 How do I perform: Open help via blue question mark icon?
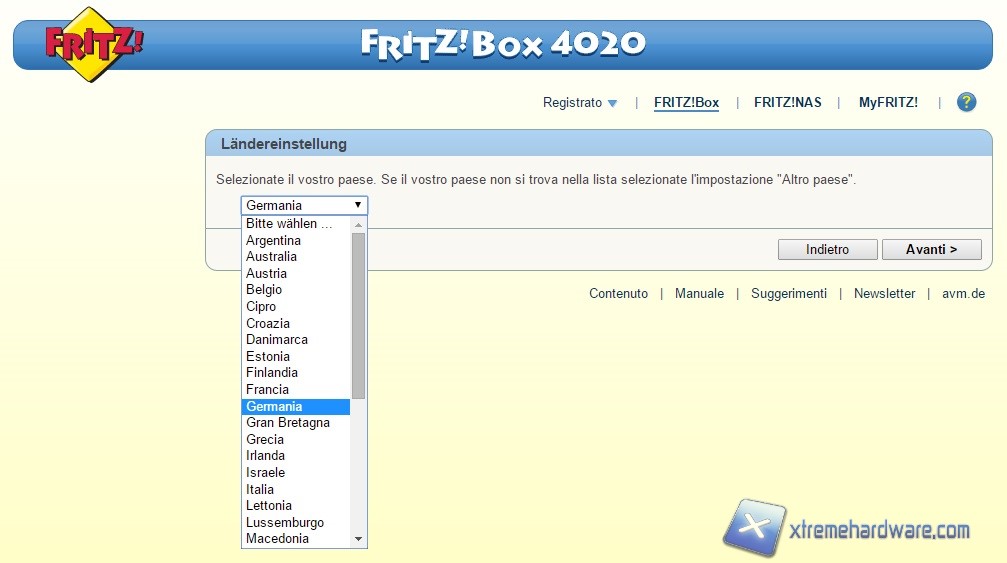pos(966,102)
